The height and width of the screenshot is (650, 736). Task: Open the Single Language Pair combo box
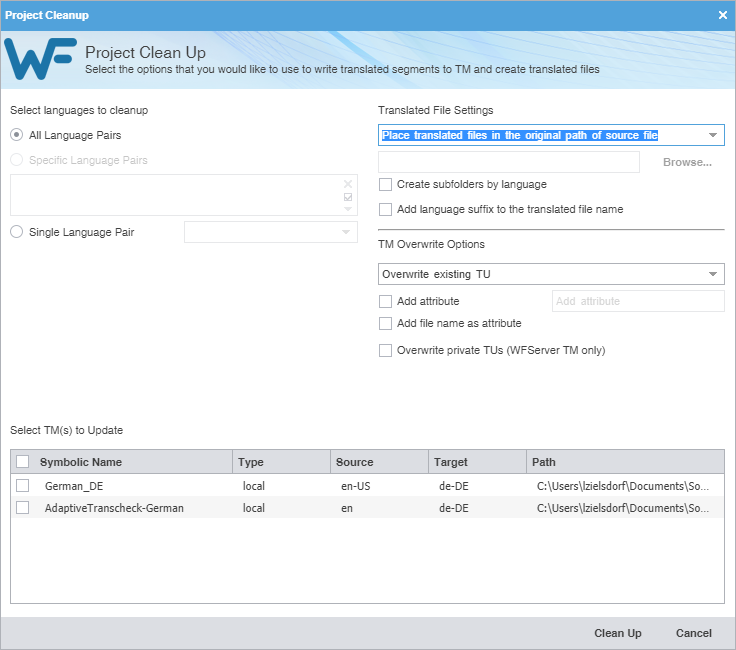(346, 232)
